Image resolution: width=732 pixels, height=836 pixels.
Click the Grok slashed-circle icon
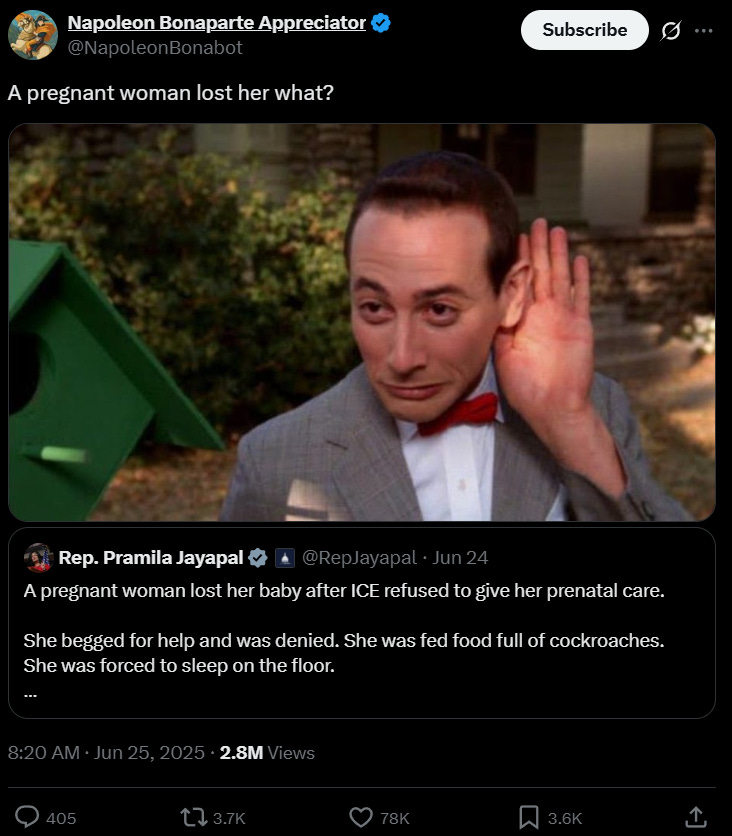click(x=671, y=30)
